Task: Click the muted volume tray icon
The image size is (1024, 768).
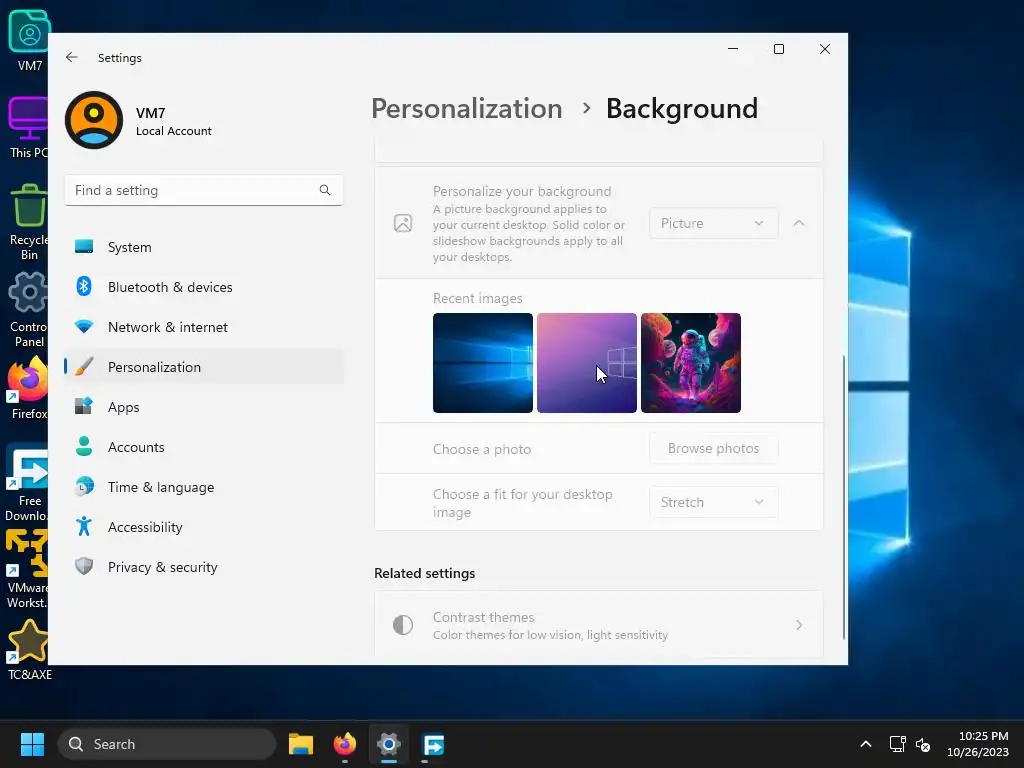Action: tap(923, 744)
